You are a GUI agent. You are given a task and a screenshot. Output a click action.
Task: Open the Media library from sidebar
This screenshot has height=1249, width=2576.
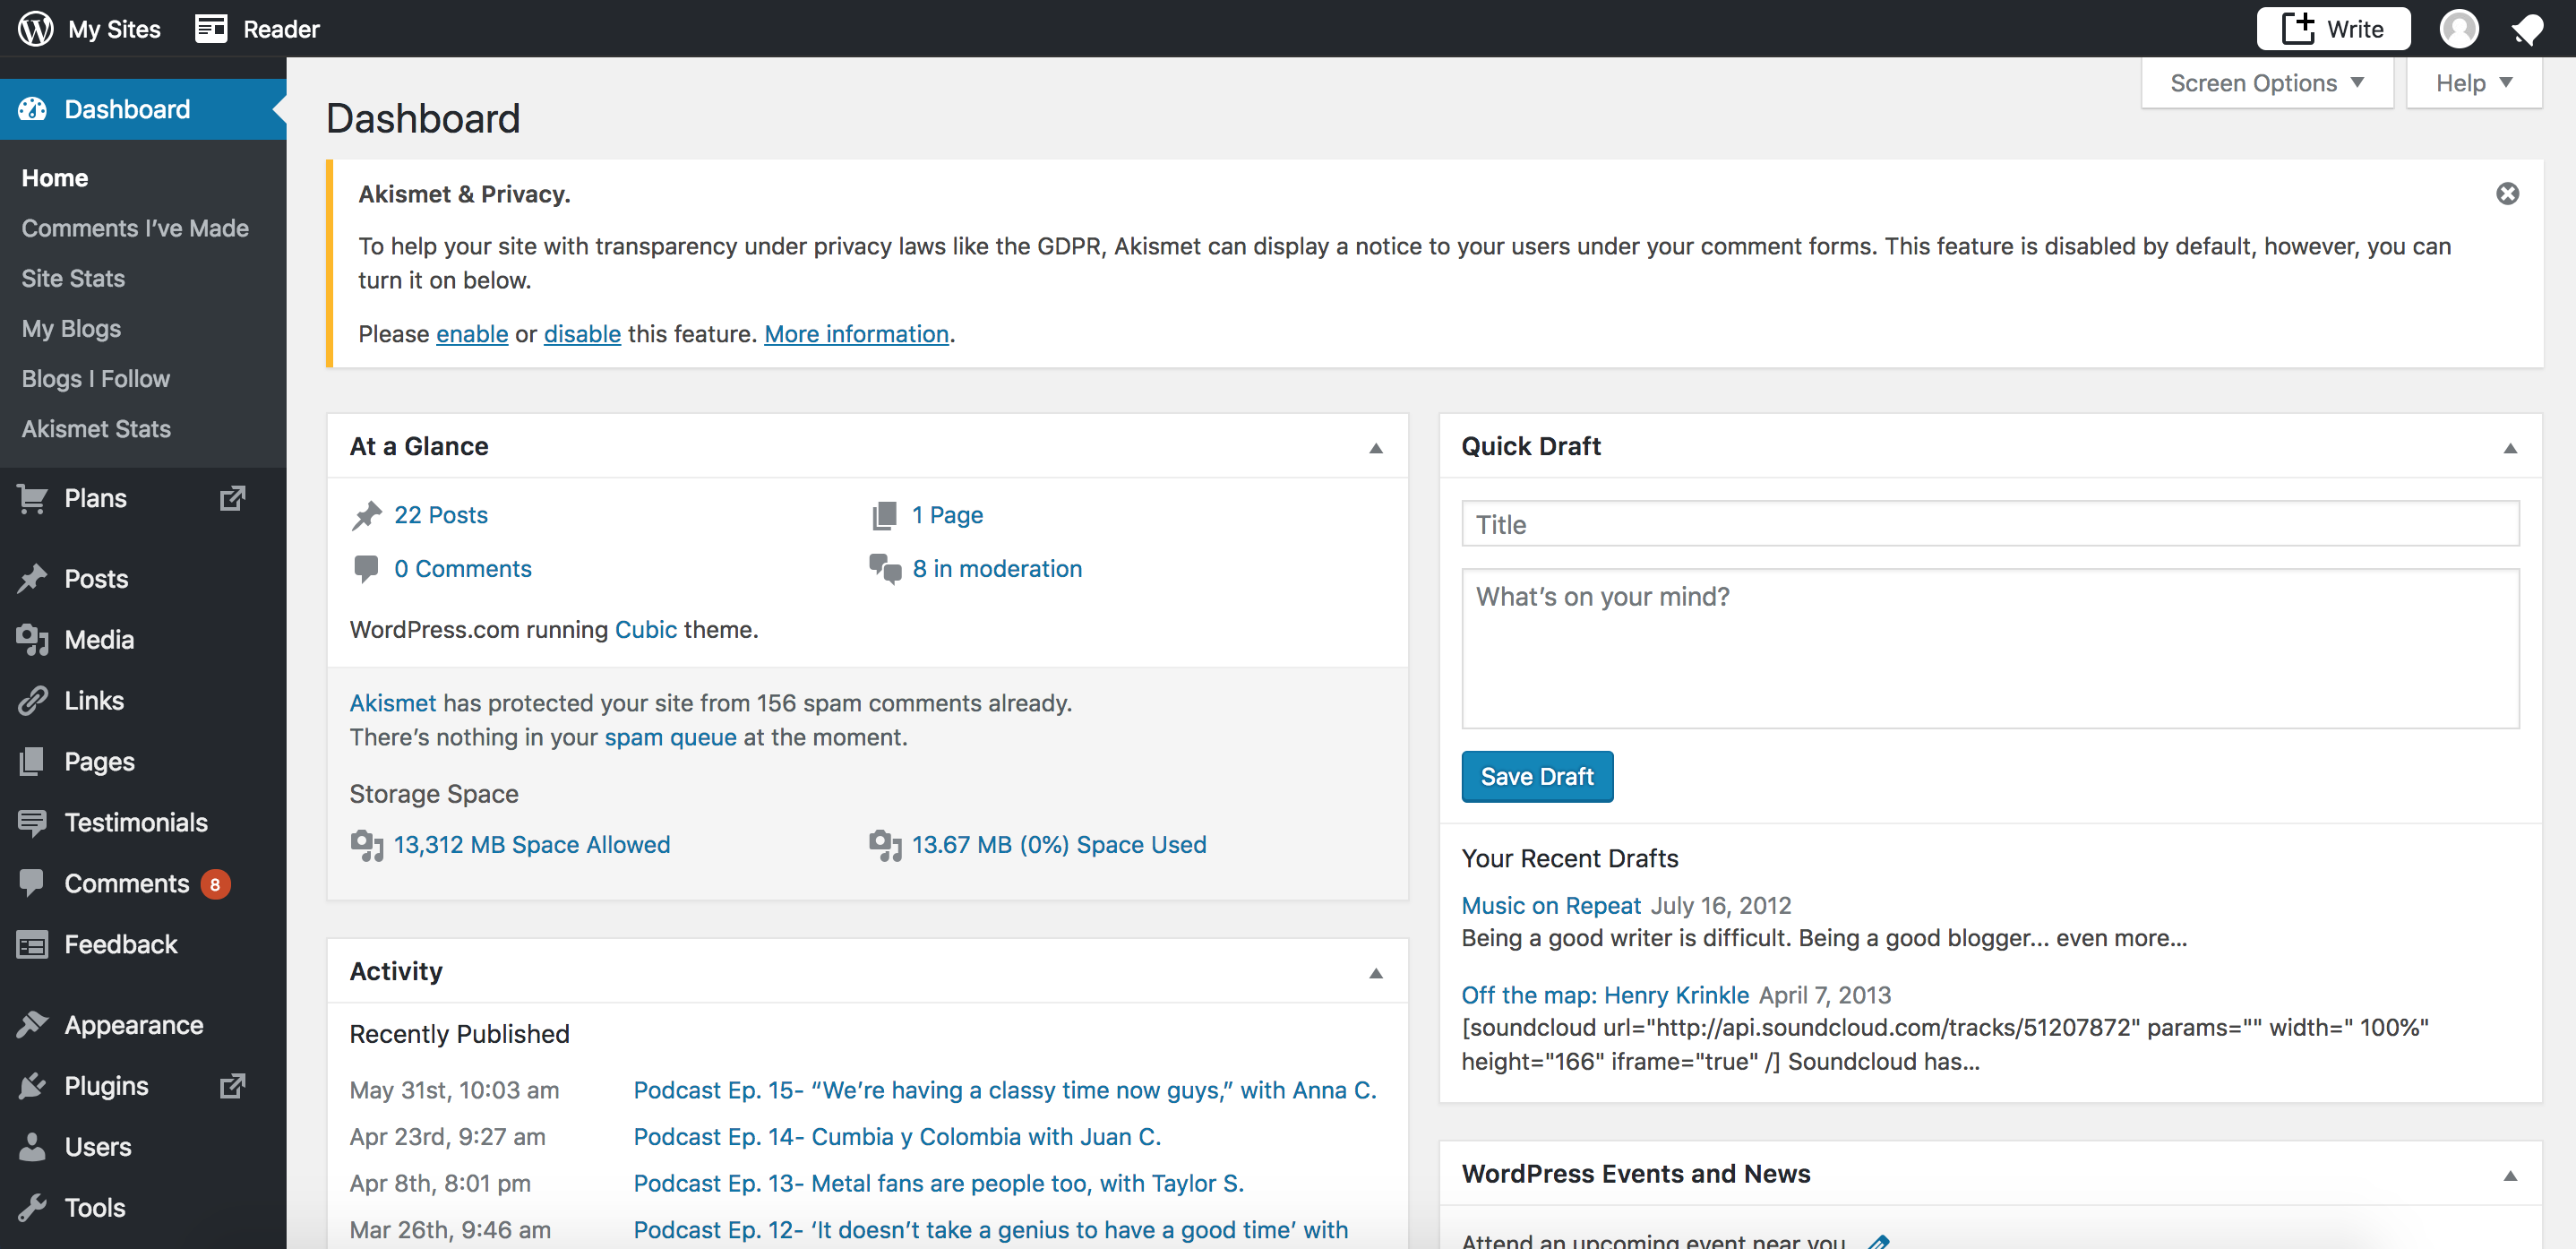pos(99,639)
